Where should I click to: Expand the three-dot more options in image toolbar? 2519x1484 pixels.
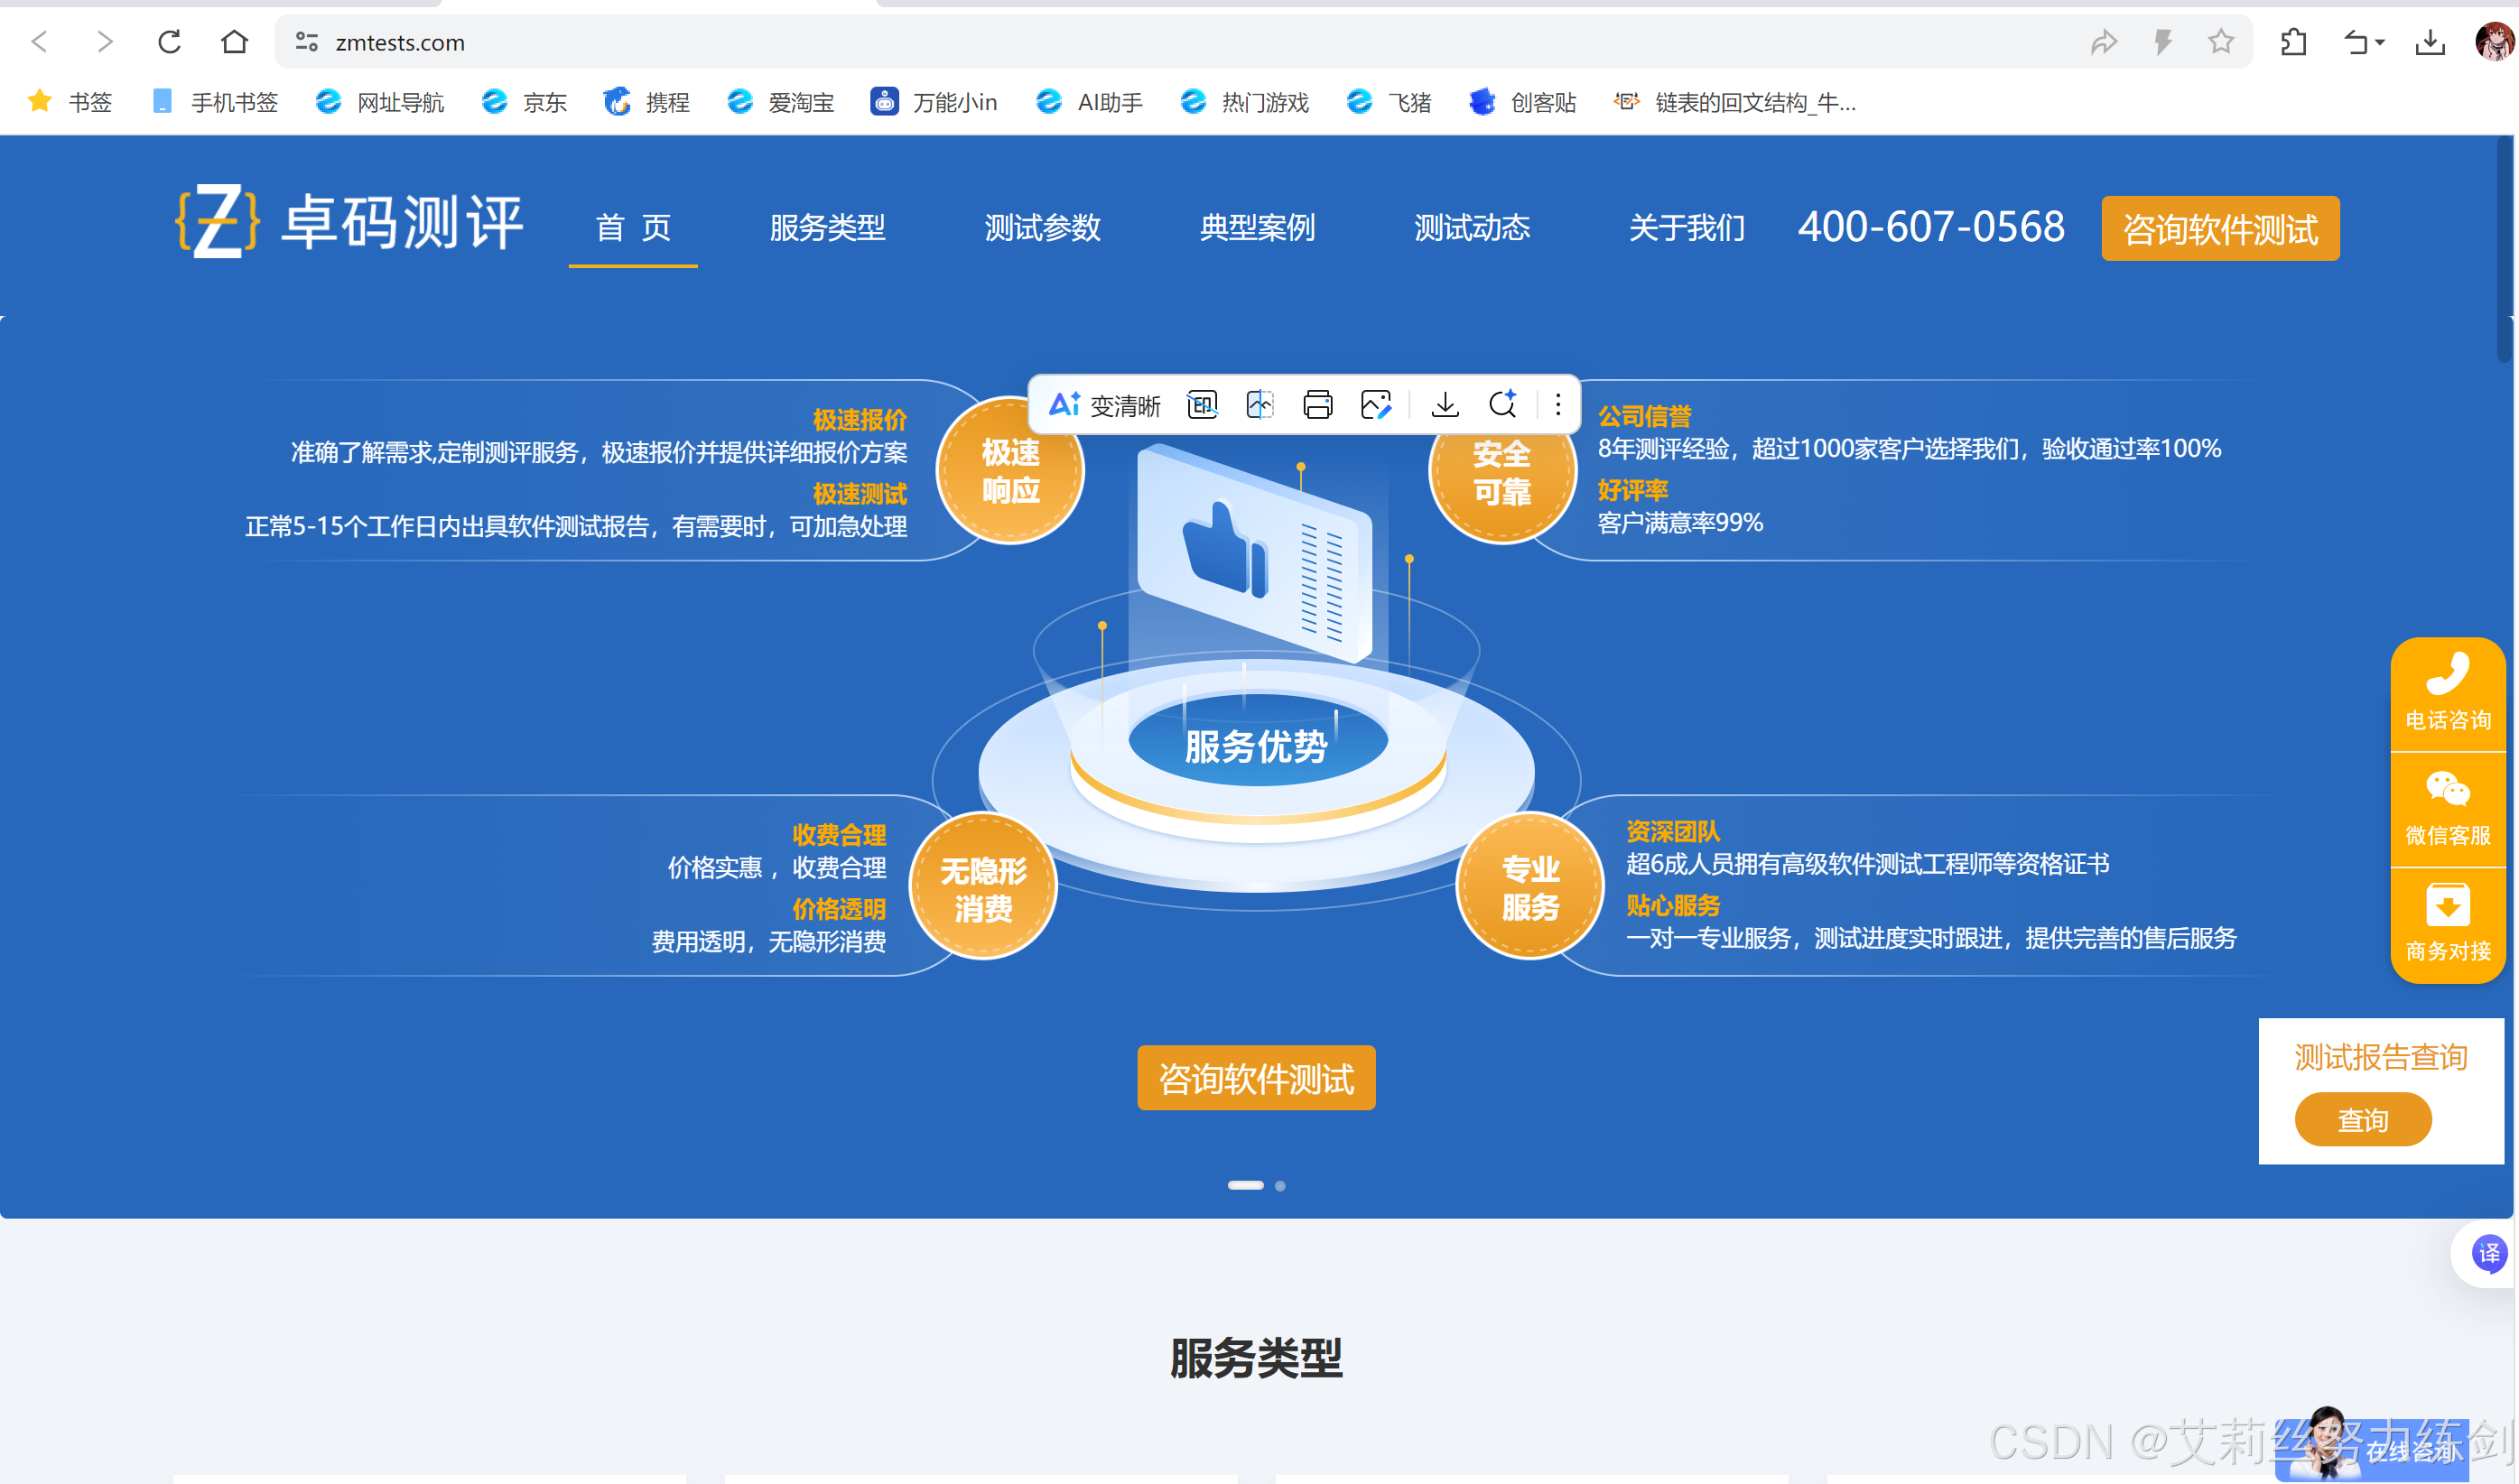[x=1557, y=405]
